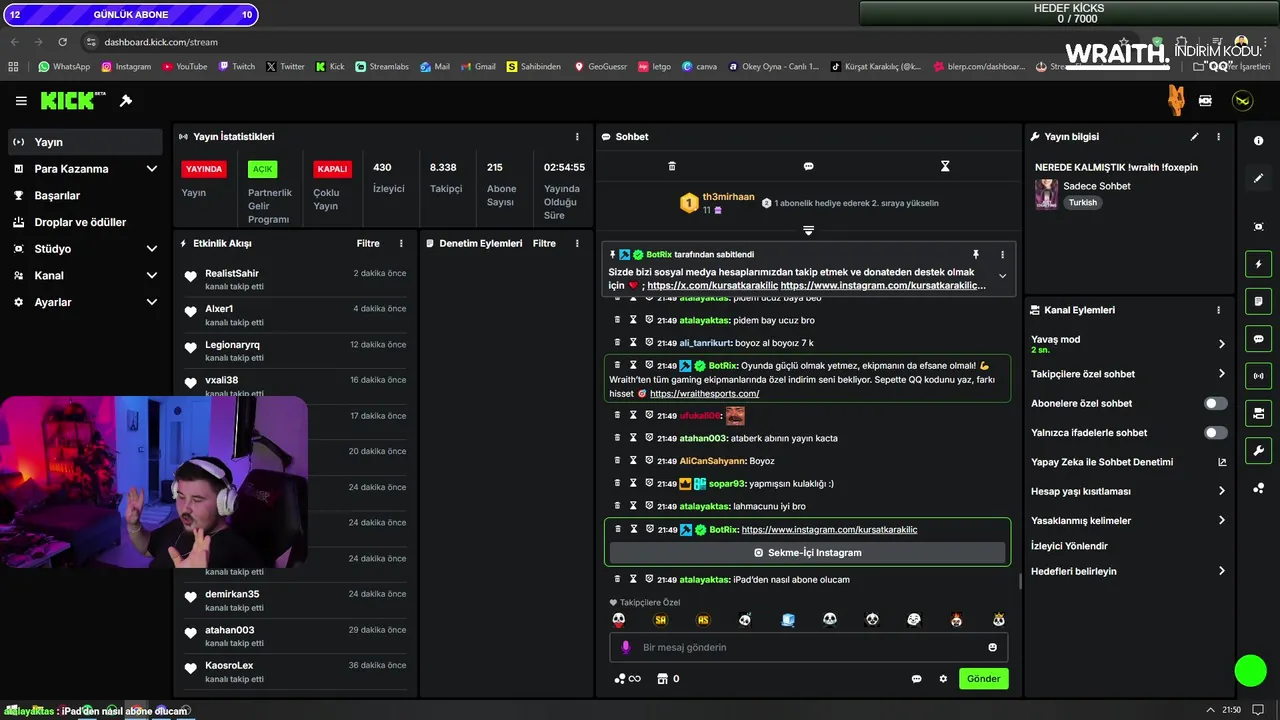Open the hamburger menu beside the Kick logo
This screenshot has width=1280, height=720.
(x=21, y=101)
